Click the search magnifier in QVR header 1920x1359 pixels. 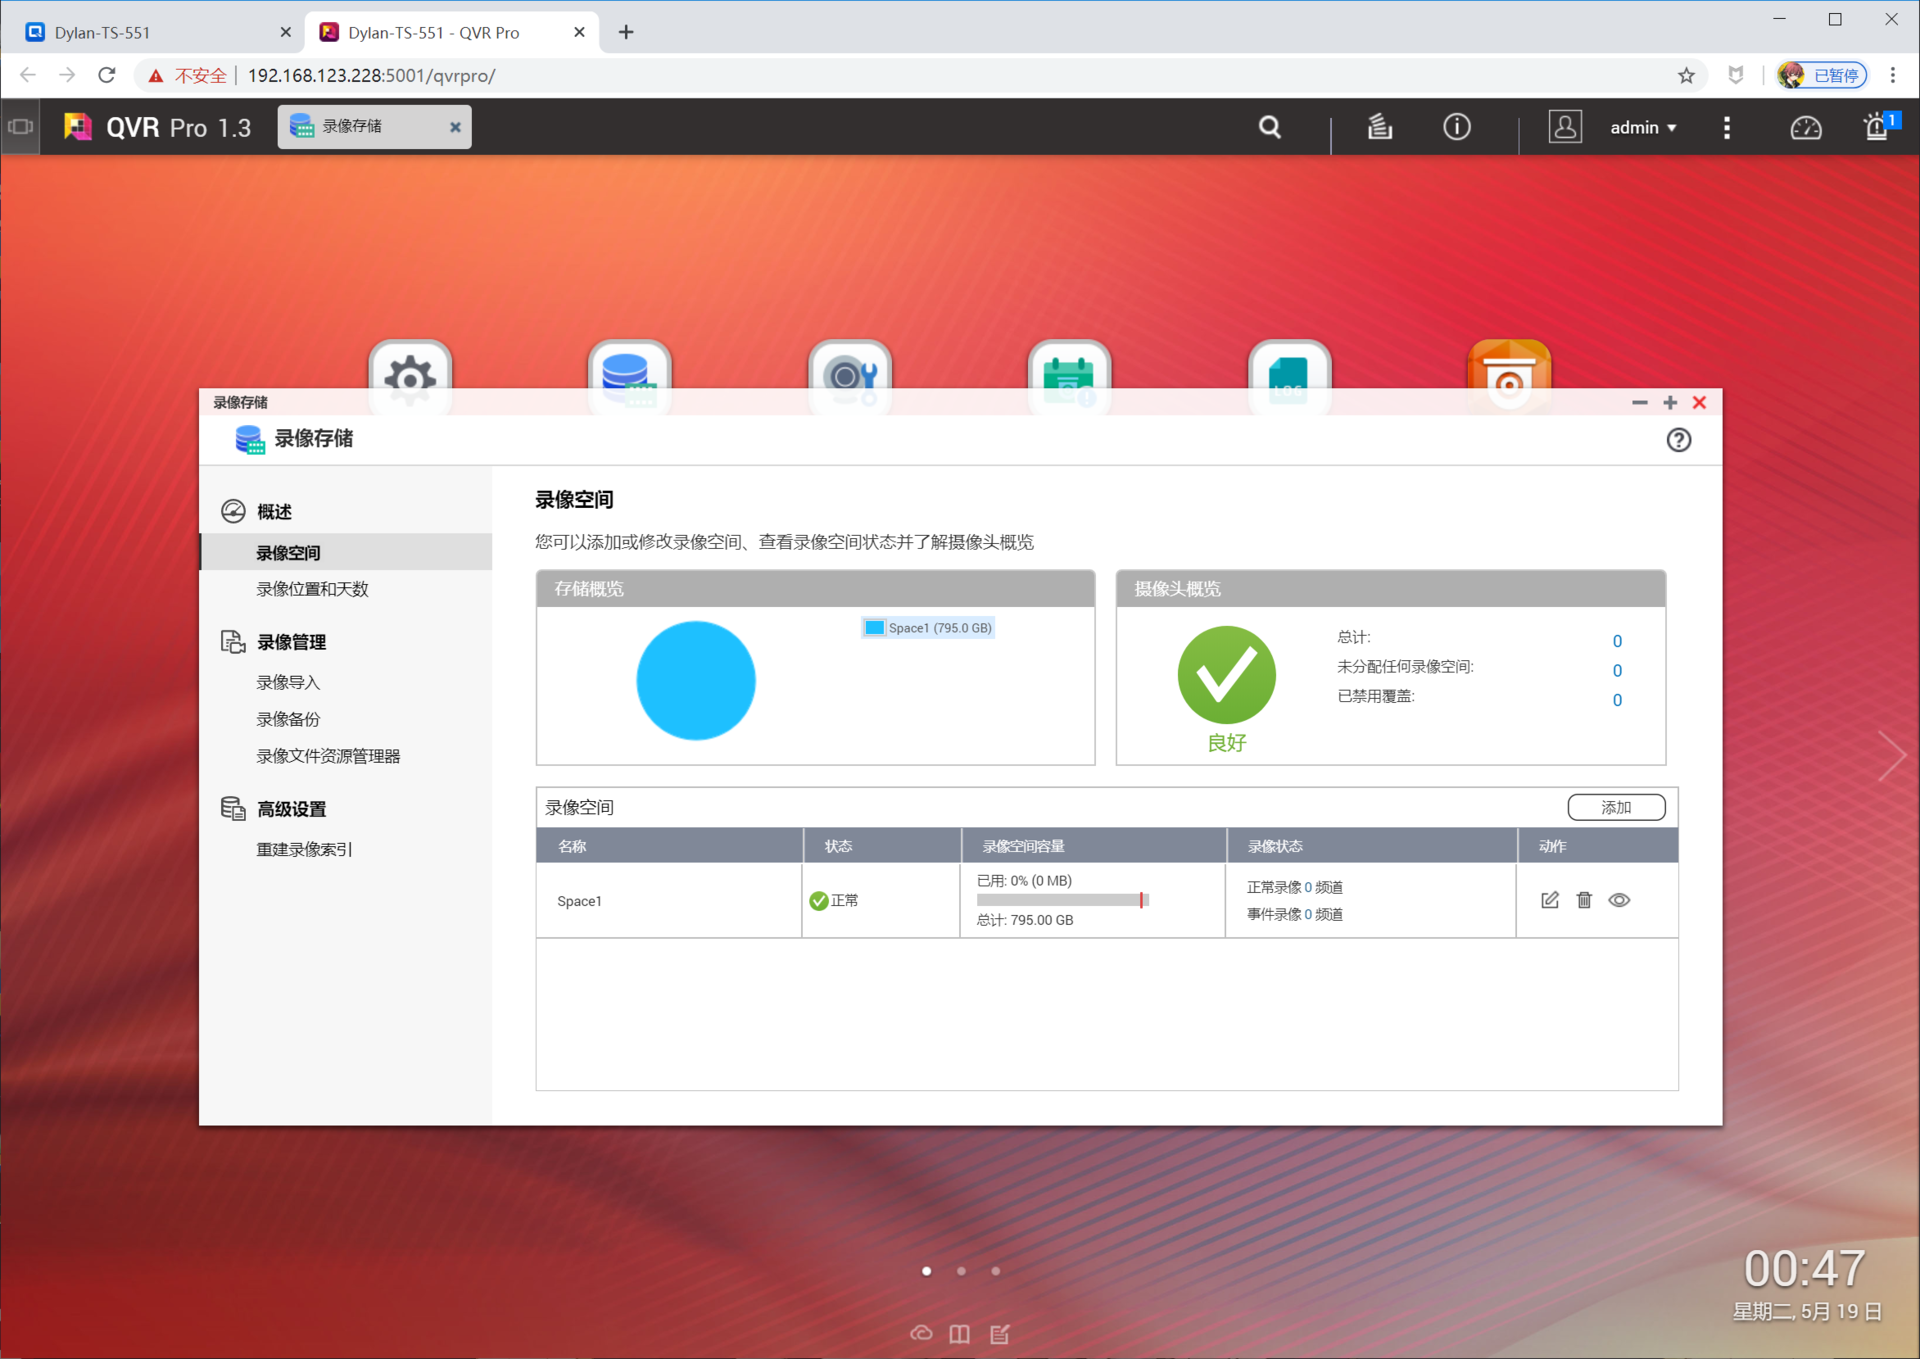tap(1269, 127)
